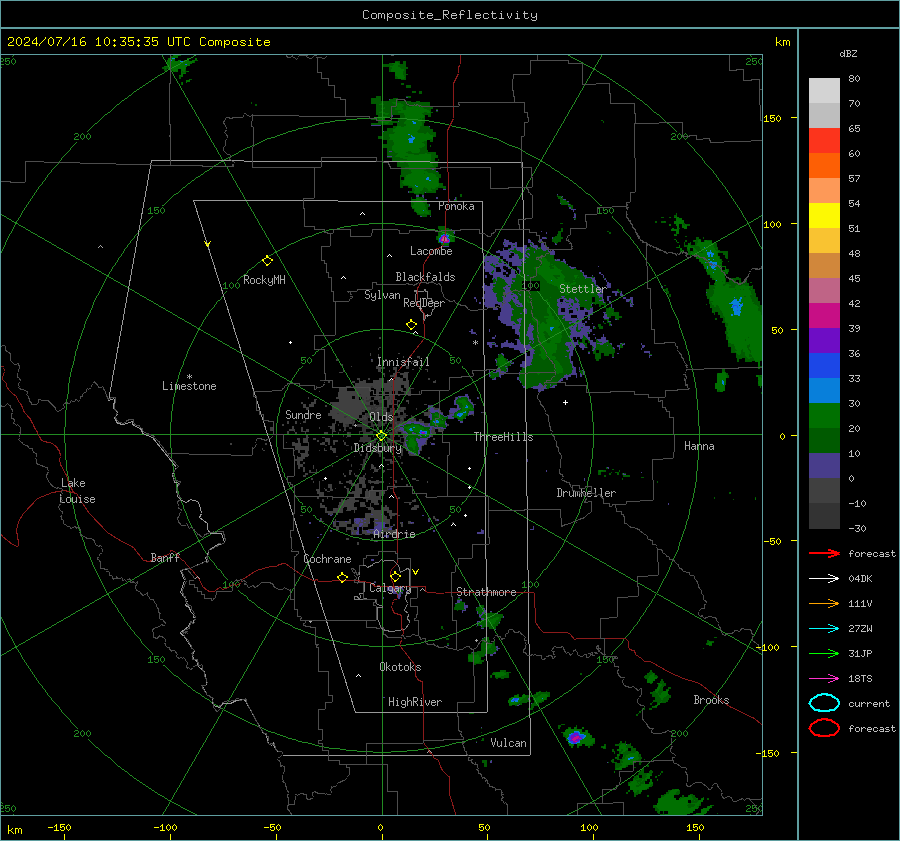Select the yellow 54-51 dBZ swatch
Viewport: 900px width, 841px height.
pos(824,216)
